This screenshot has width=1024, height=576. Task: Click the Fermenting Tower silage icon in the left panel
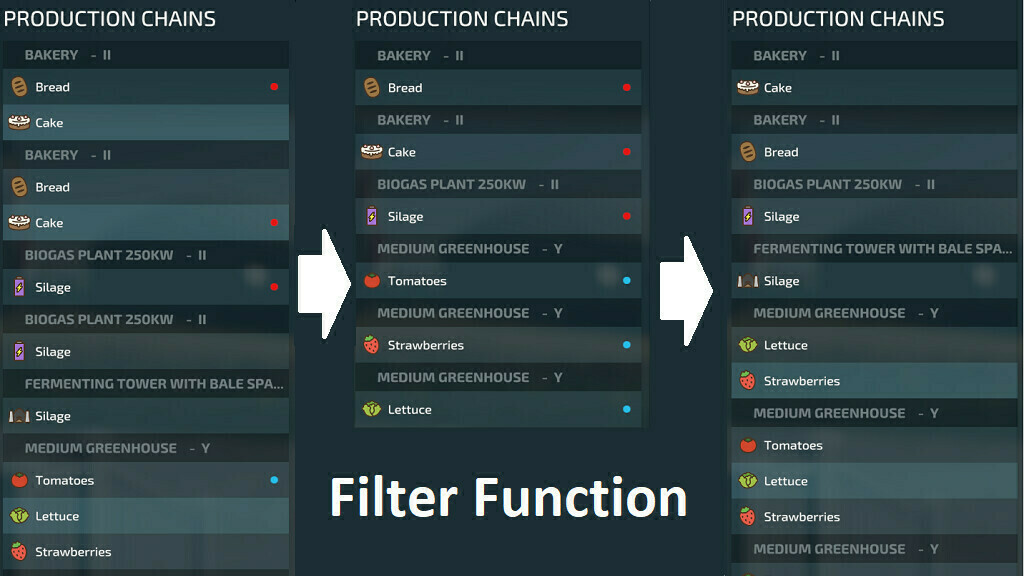pyautogui.click(x=19, y=416)
